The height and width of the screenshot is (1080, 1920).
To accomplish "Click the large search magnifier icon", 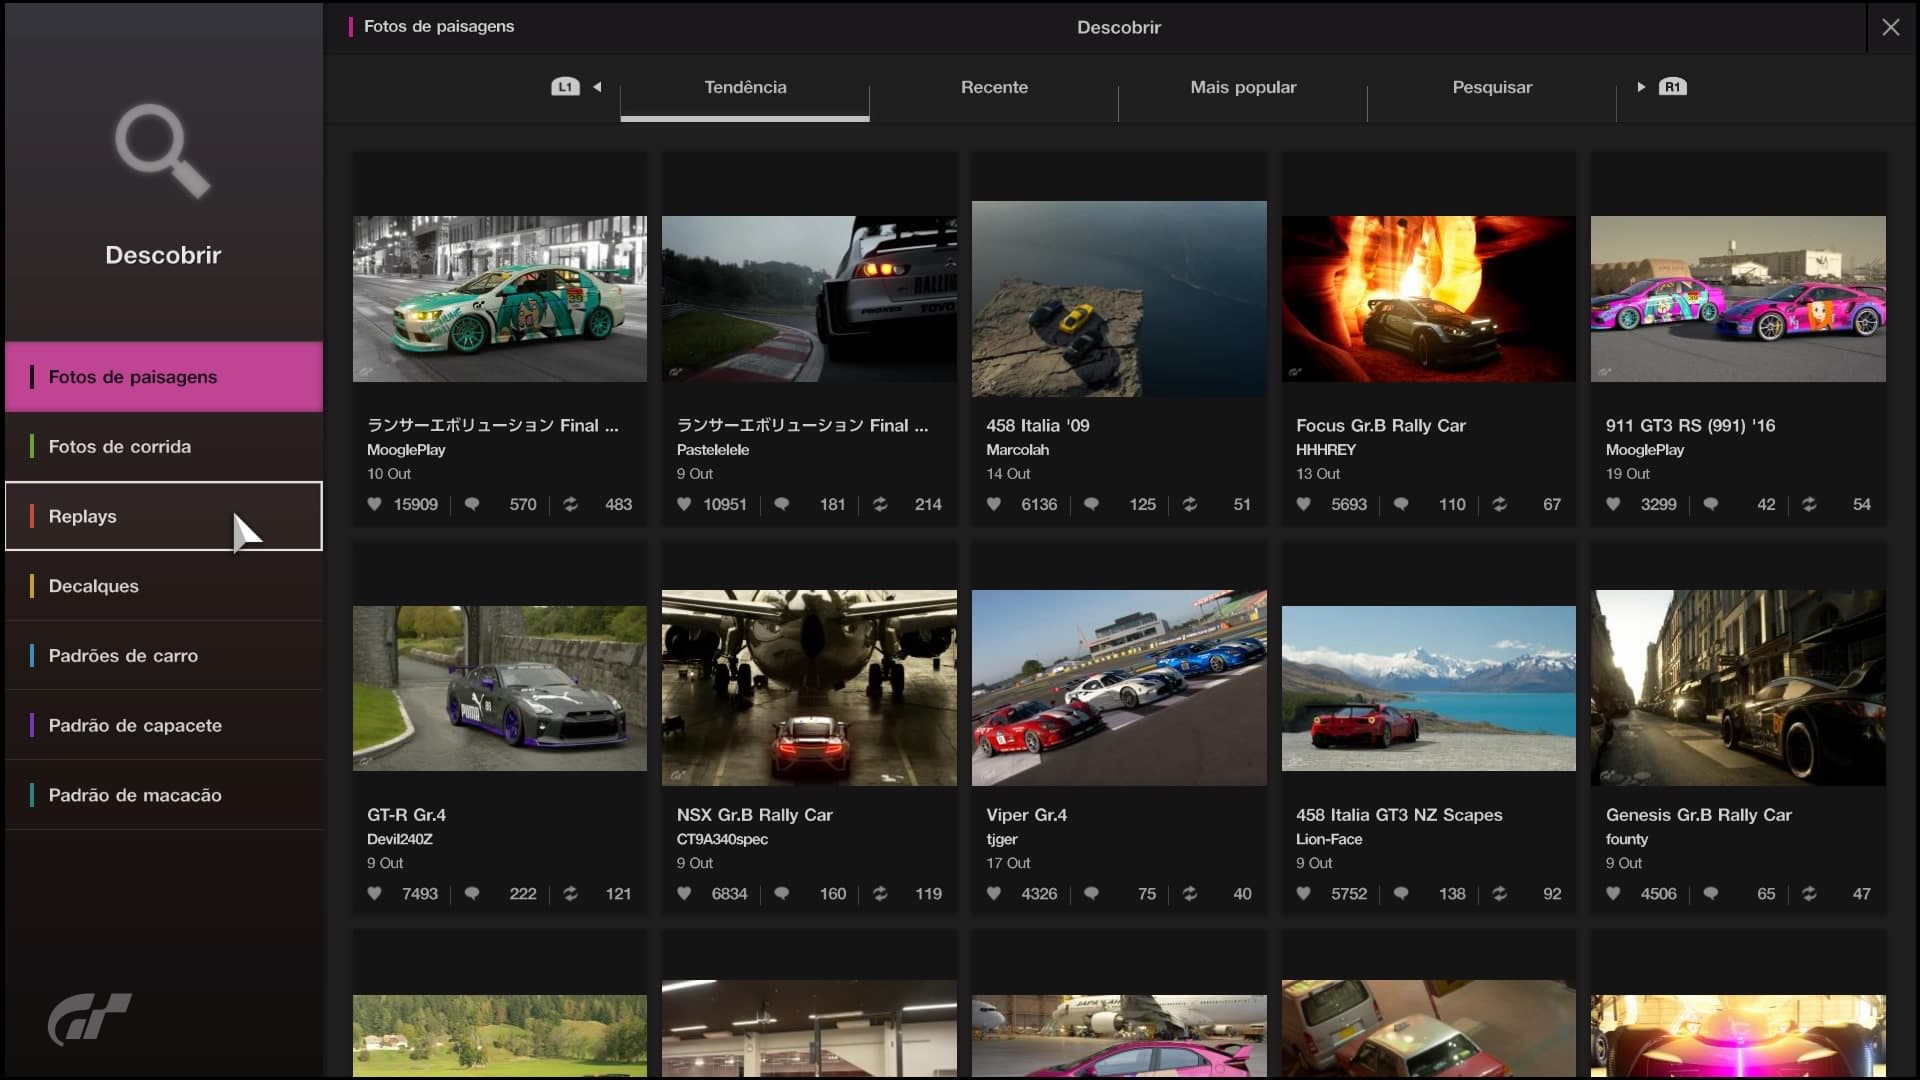I will point(163,150).
